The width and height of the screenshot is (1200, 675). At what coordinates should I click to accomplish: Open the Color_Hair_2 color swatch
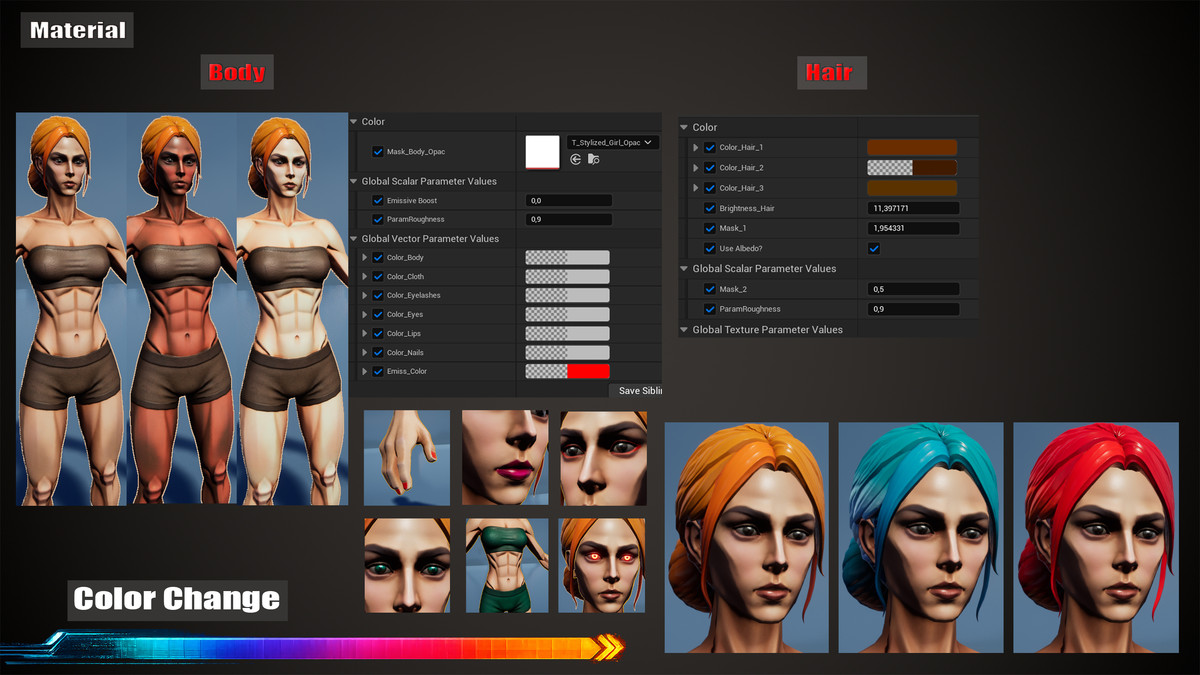912,168
